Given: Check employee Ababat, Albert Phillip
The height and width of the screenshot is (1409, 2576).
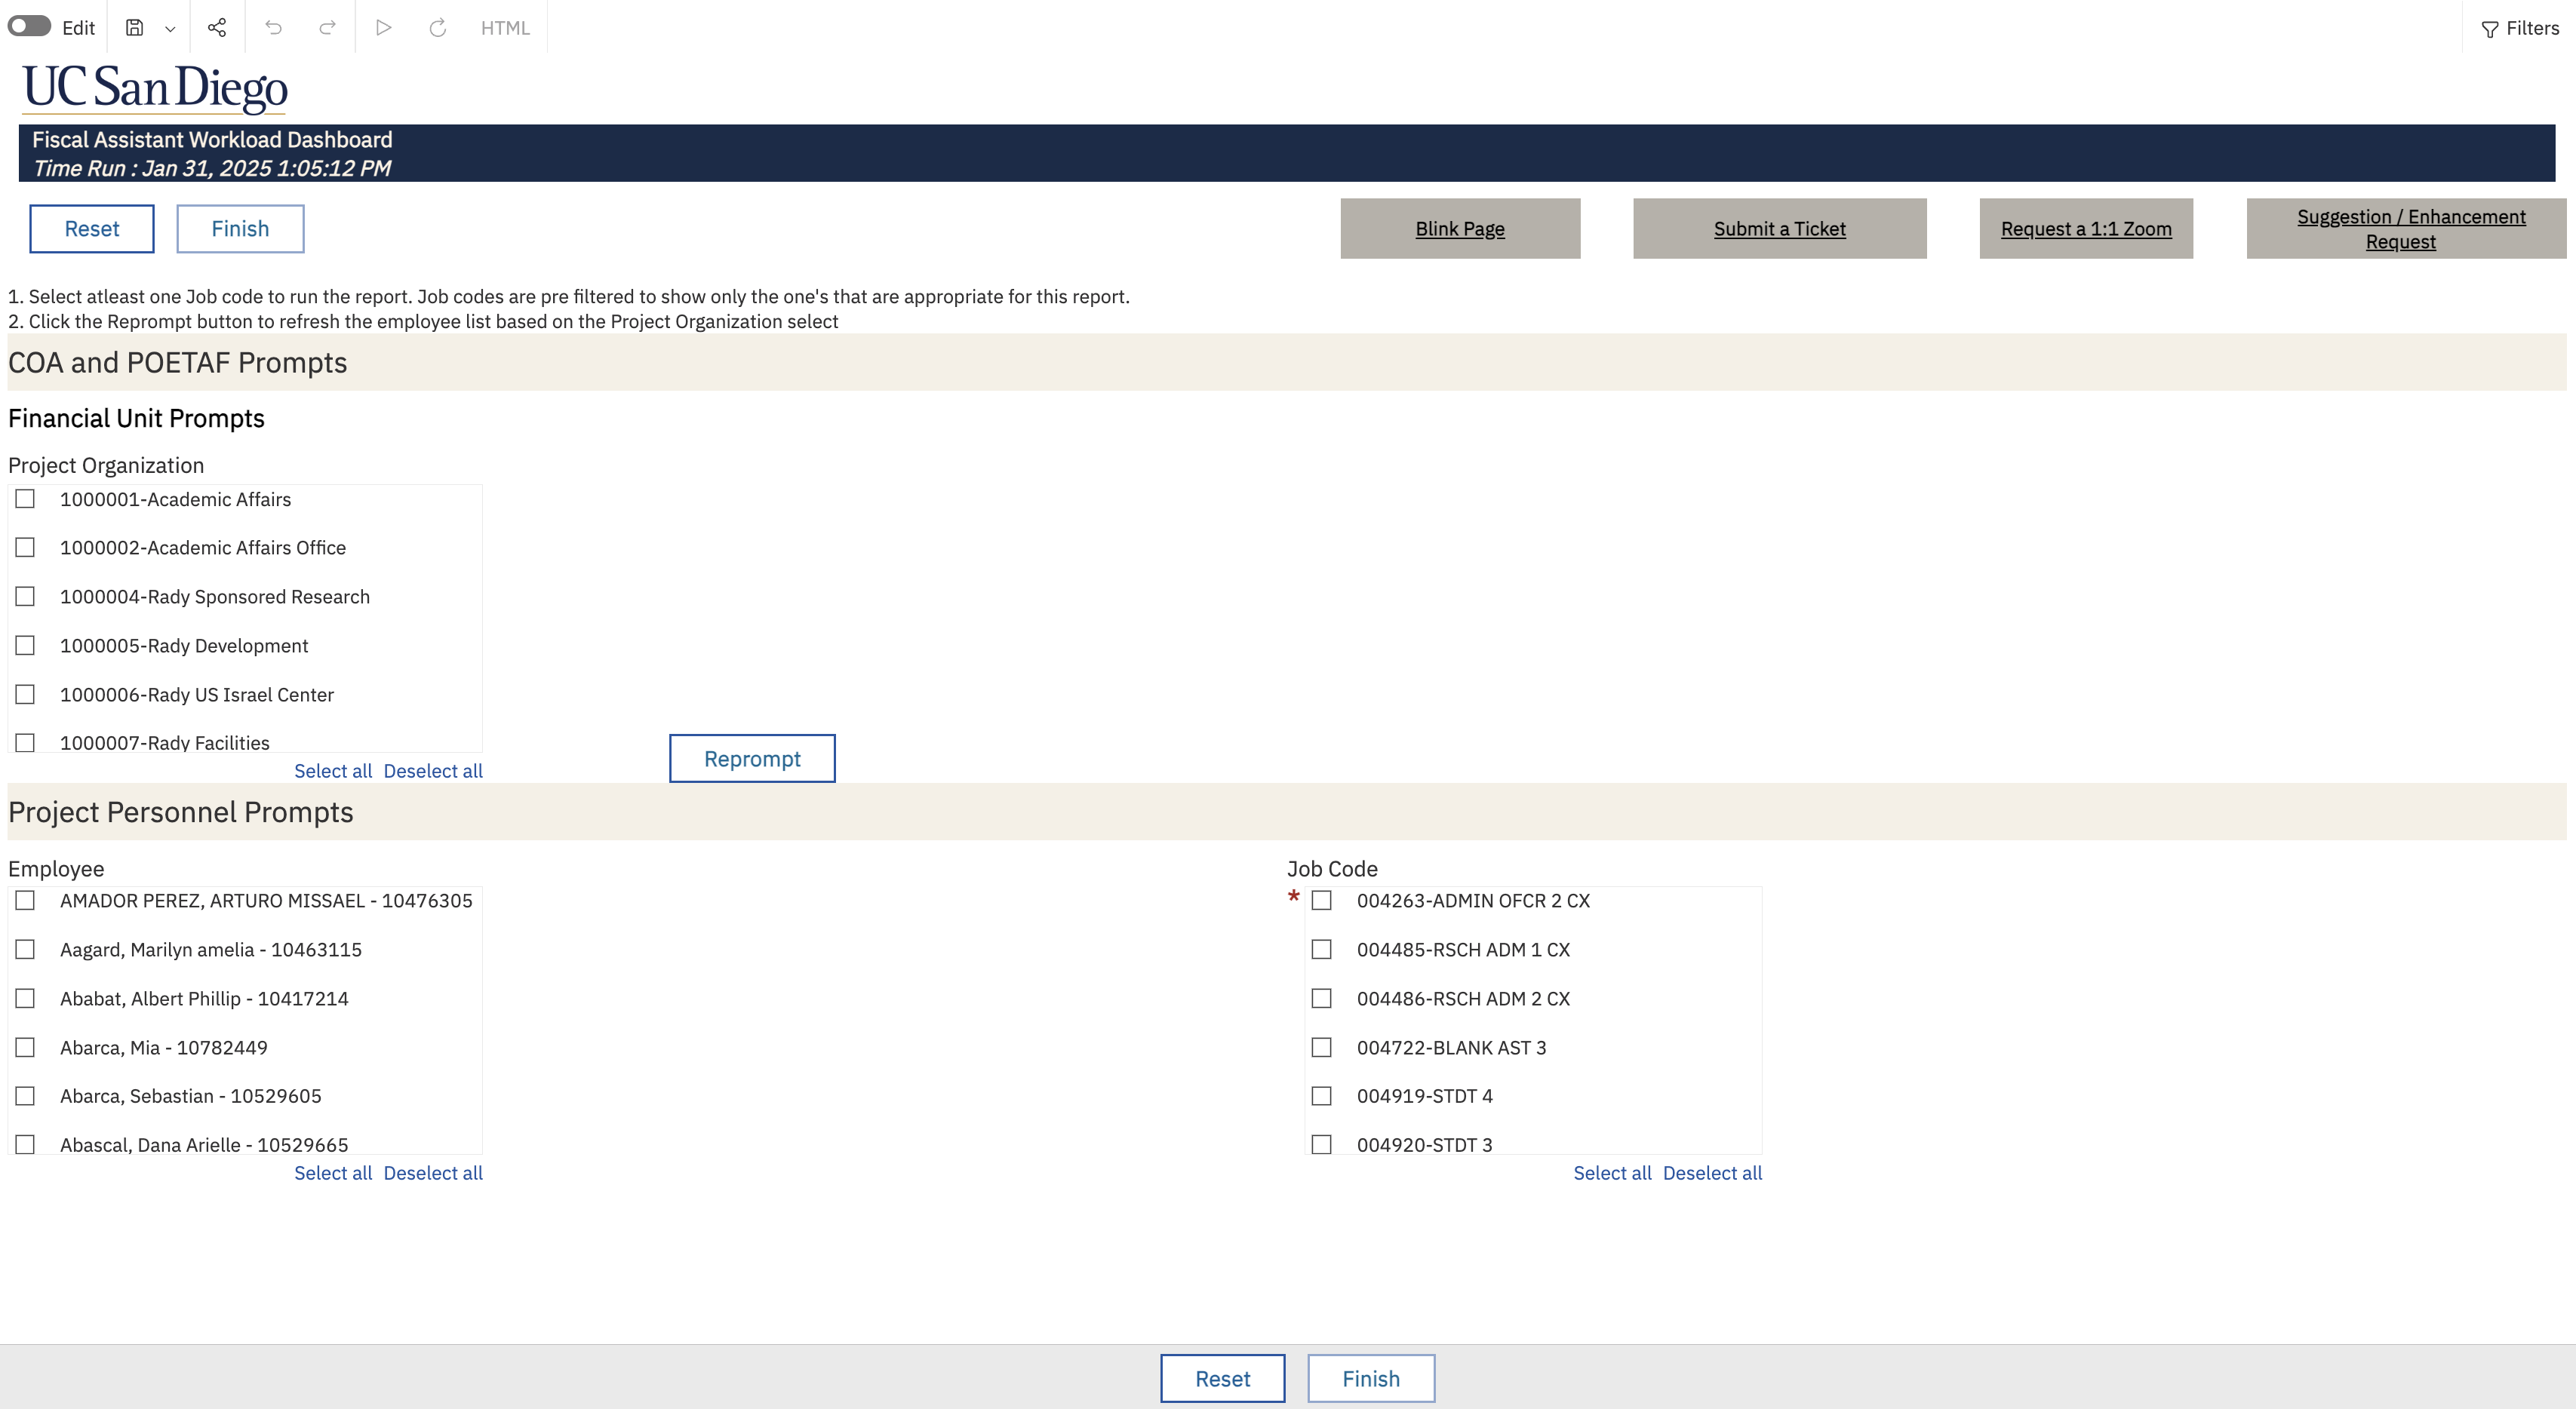Looking at the screenshot, I should (25, 999).
